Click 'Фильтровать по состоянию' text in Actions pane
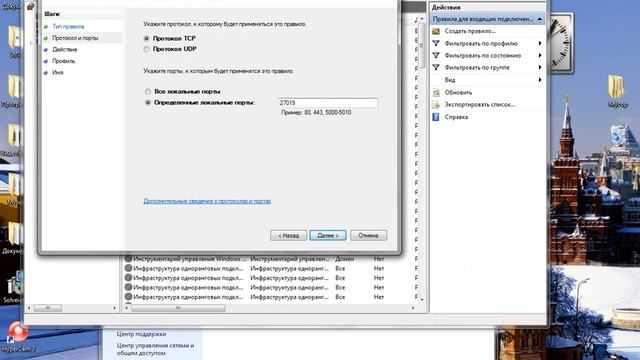This screenshot has height=360, width=640. (483, 55)
